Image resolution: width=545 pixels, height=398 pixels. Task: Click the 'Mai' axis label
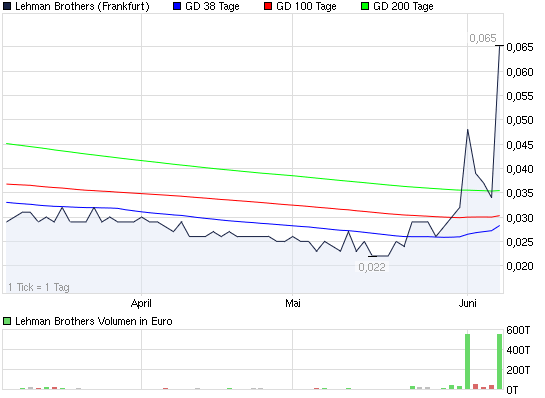(293, 303)
